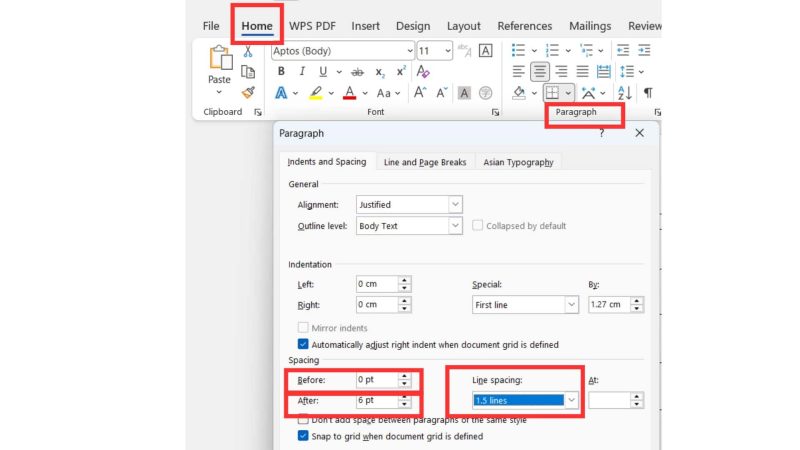This screenshot has width=800, height=450.
Task: Open Paragraph dialog help question mark
Action: (602, 133)
